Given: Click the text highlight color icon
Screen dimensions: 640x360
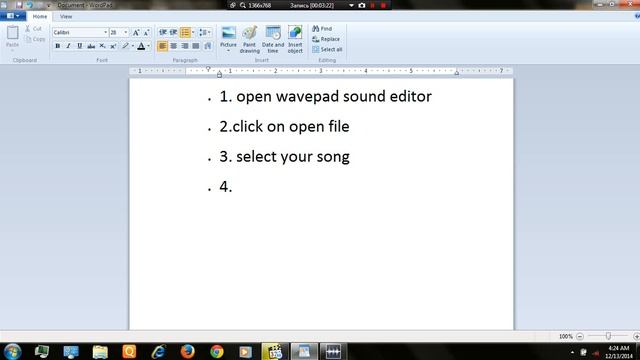Looking at the screenshot, I should (125, 46).
